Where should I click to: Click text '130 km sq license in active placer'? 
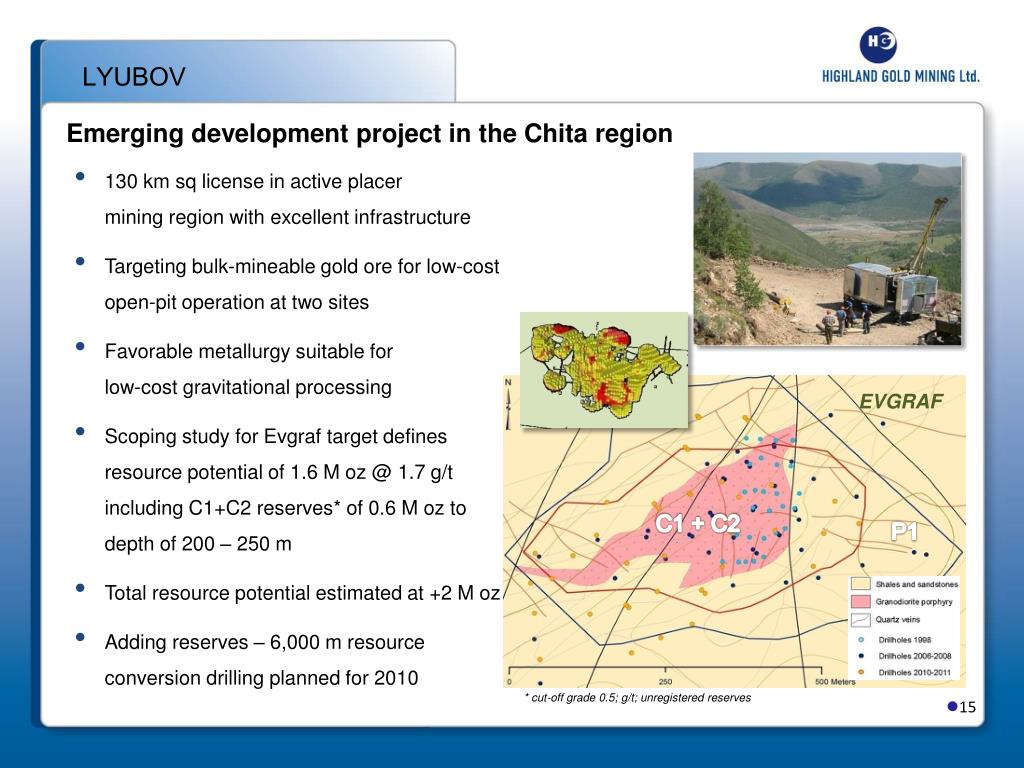pos(253,182)
